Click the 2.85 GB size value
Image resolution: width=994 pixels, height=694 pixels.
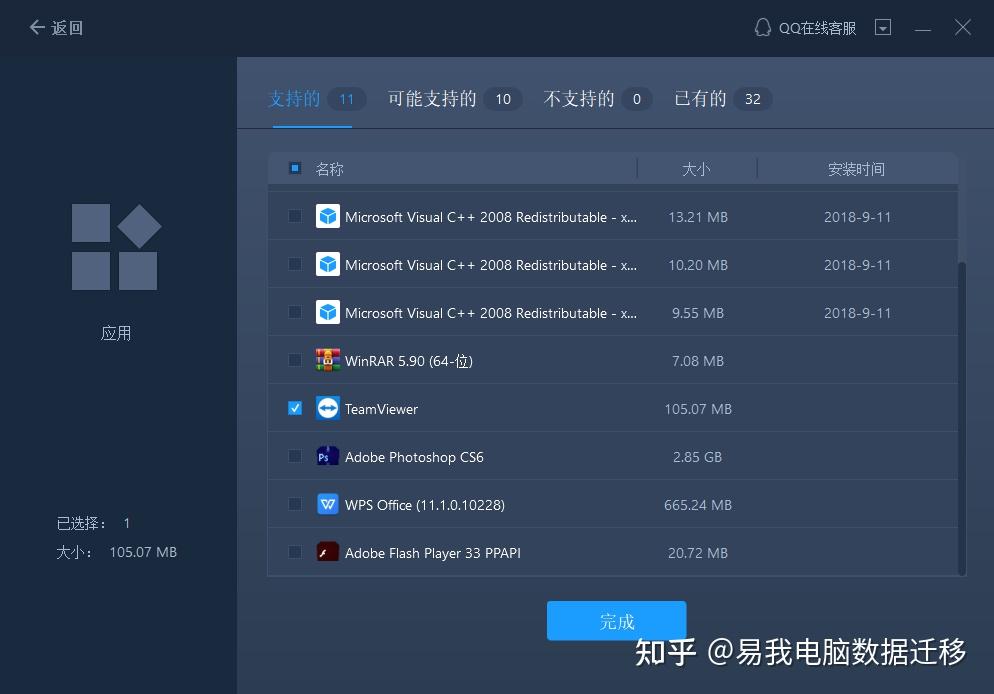point(697,457)
